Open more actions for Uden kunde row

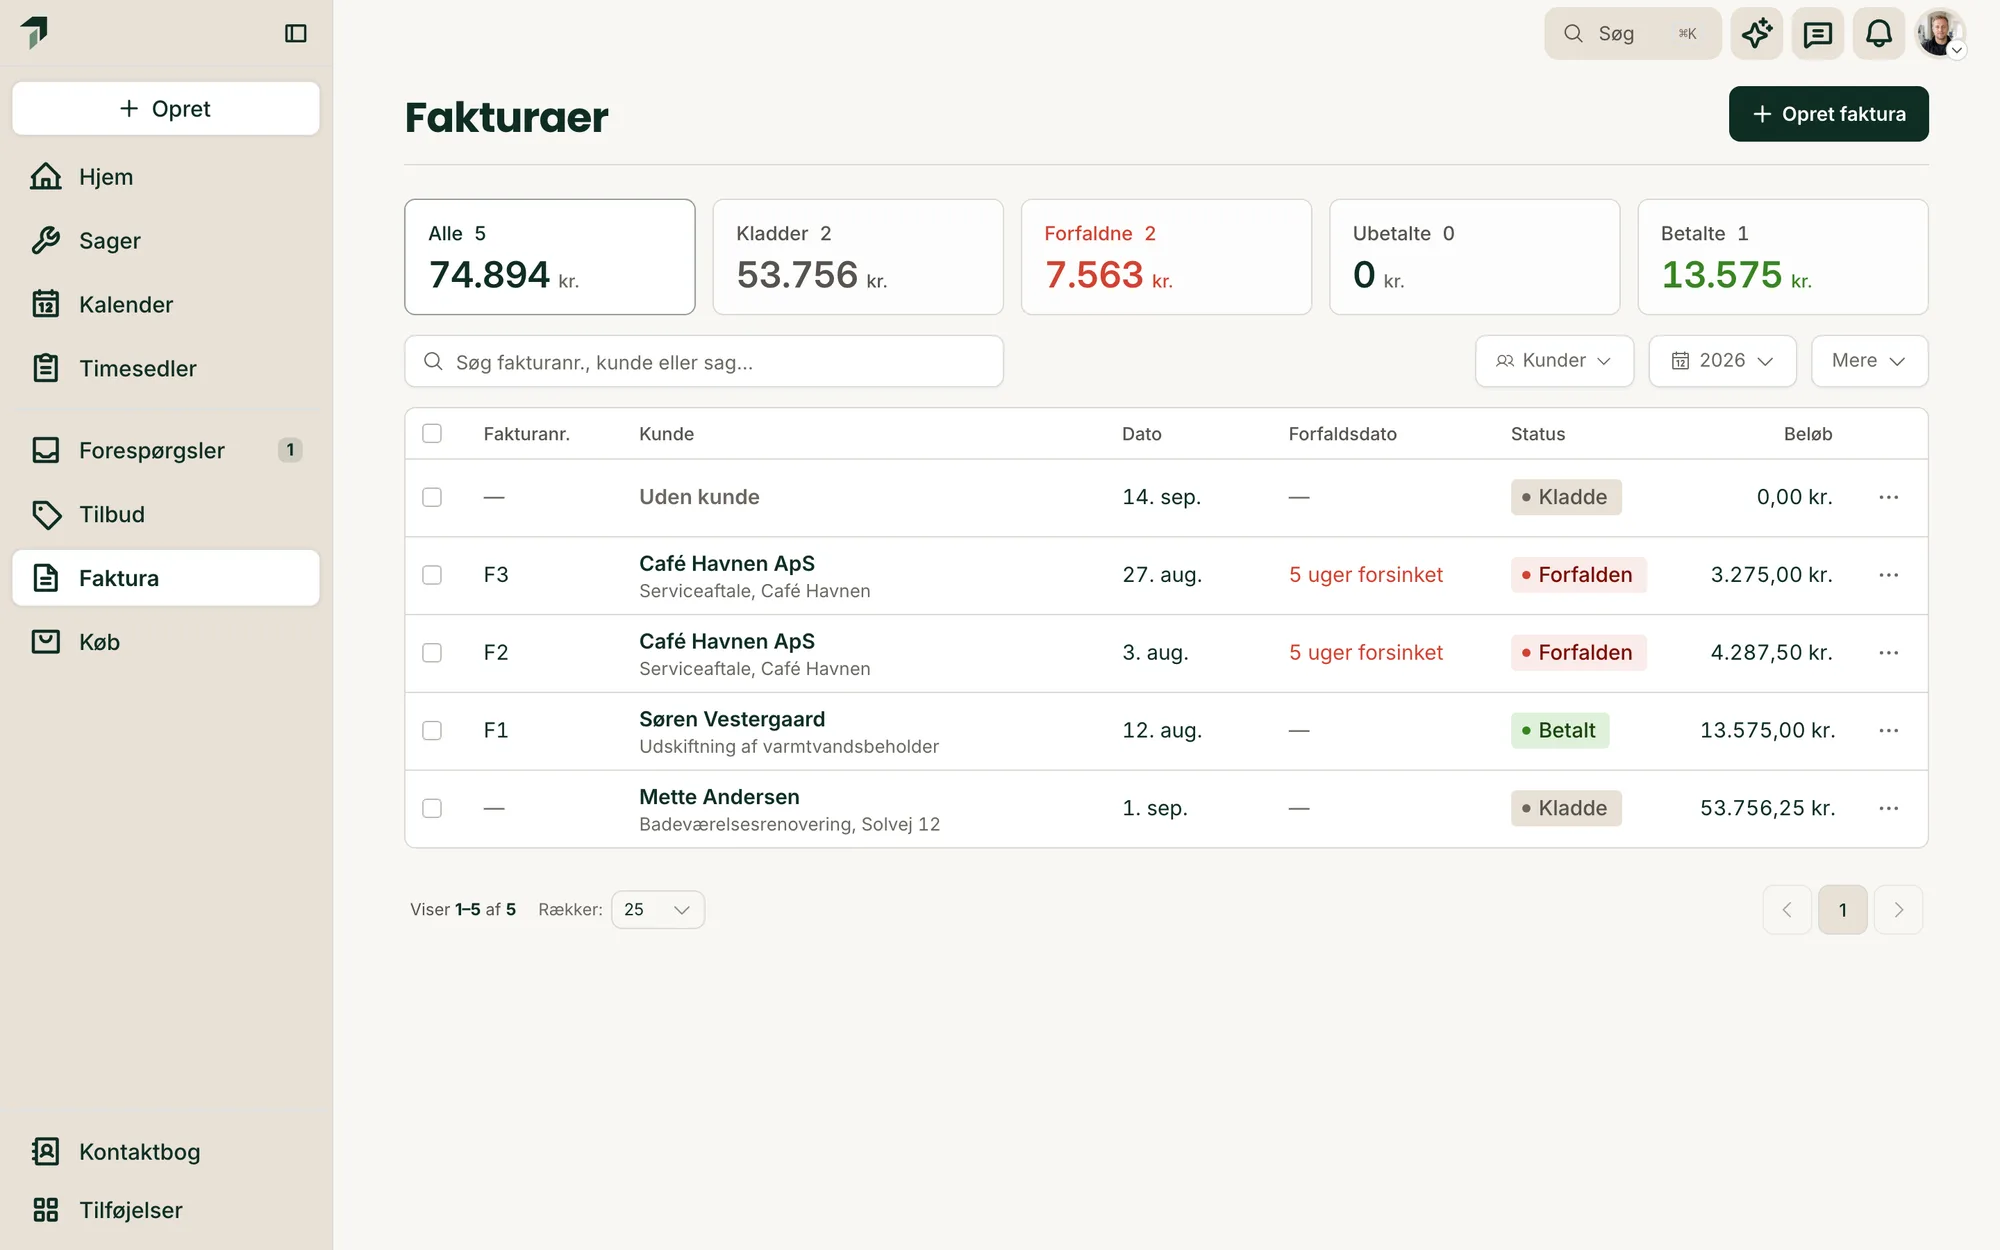pos(1888,497)
